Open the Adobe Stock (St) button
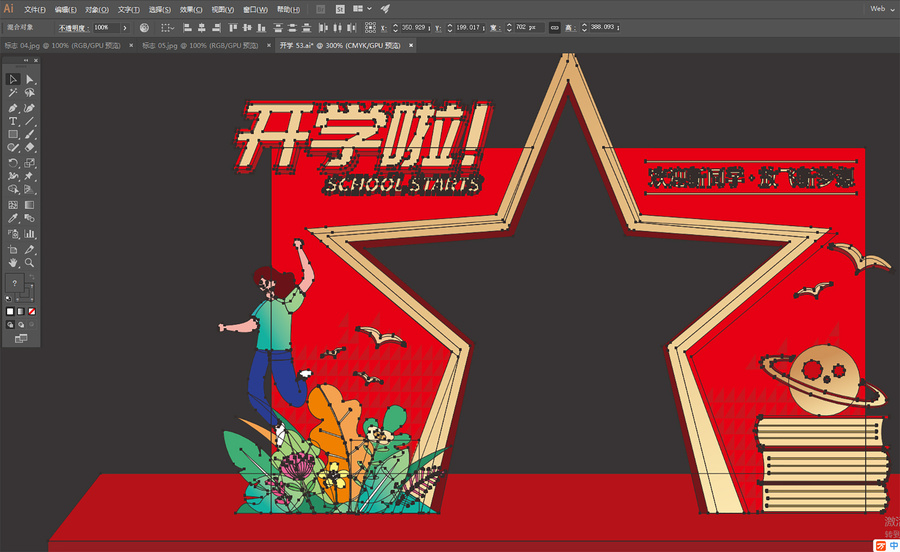 pos(340,9)
